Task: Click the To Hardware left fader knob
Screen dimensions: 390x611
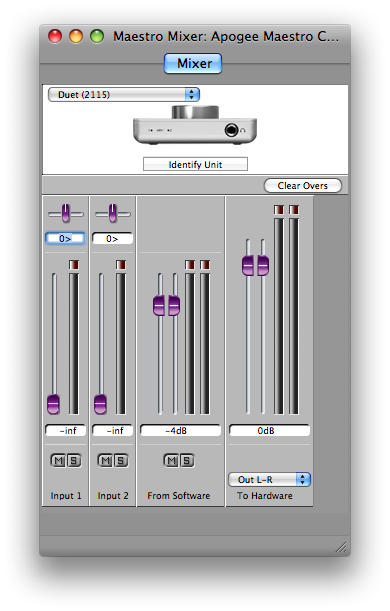Action: point(248,266)
